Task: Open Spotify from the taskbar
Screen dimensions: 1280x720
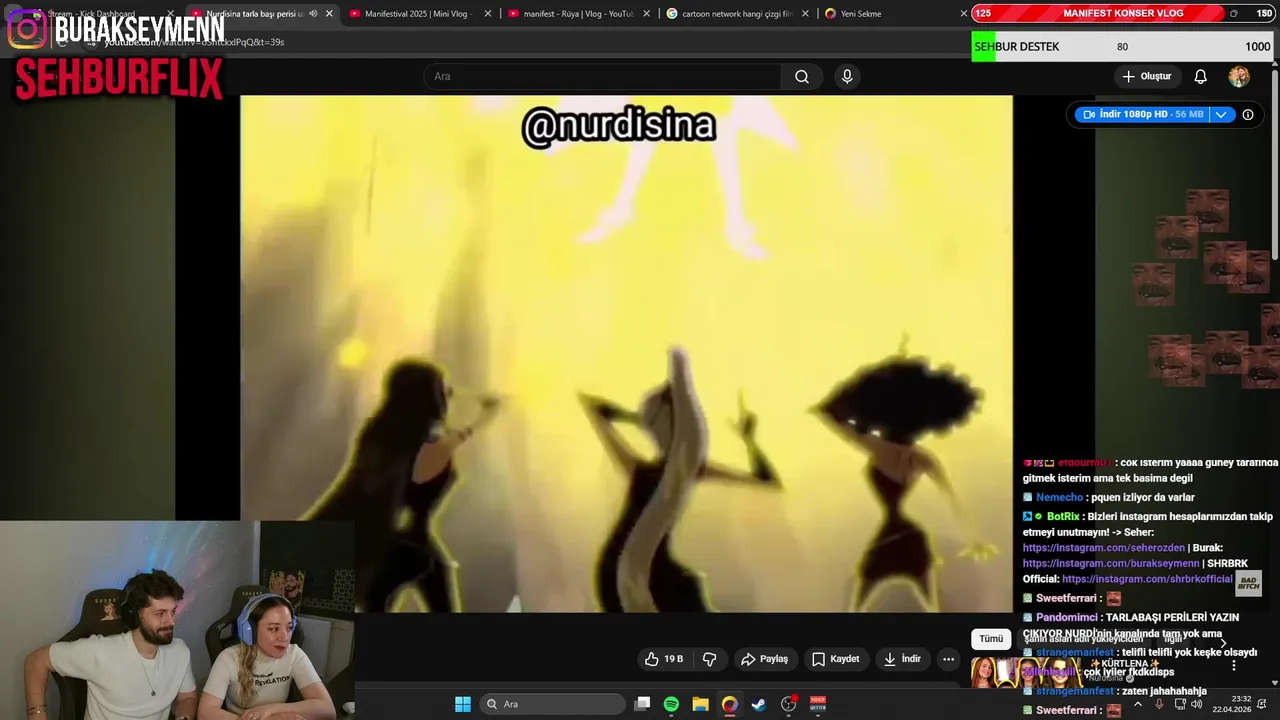Action: point(671,704)
